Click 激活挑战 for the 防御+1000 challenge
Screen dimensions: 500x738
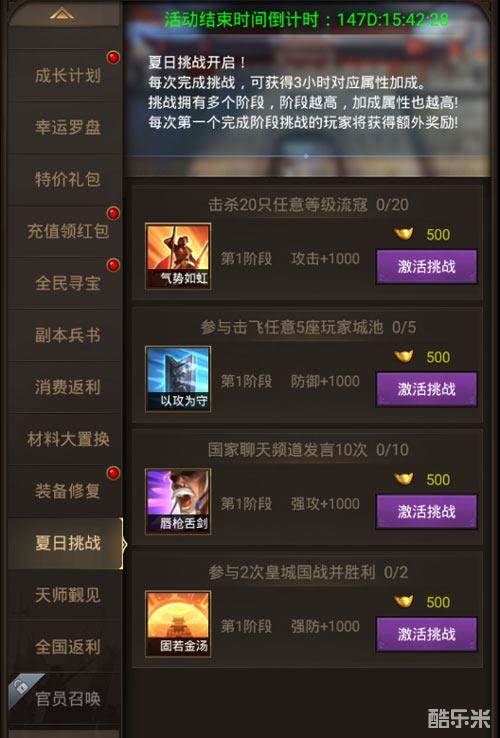(427, 389)
